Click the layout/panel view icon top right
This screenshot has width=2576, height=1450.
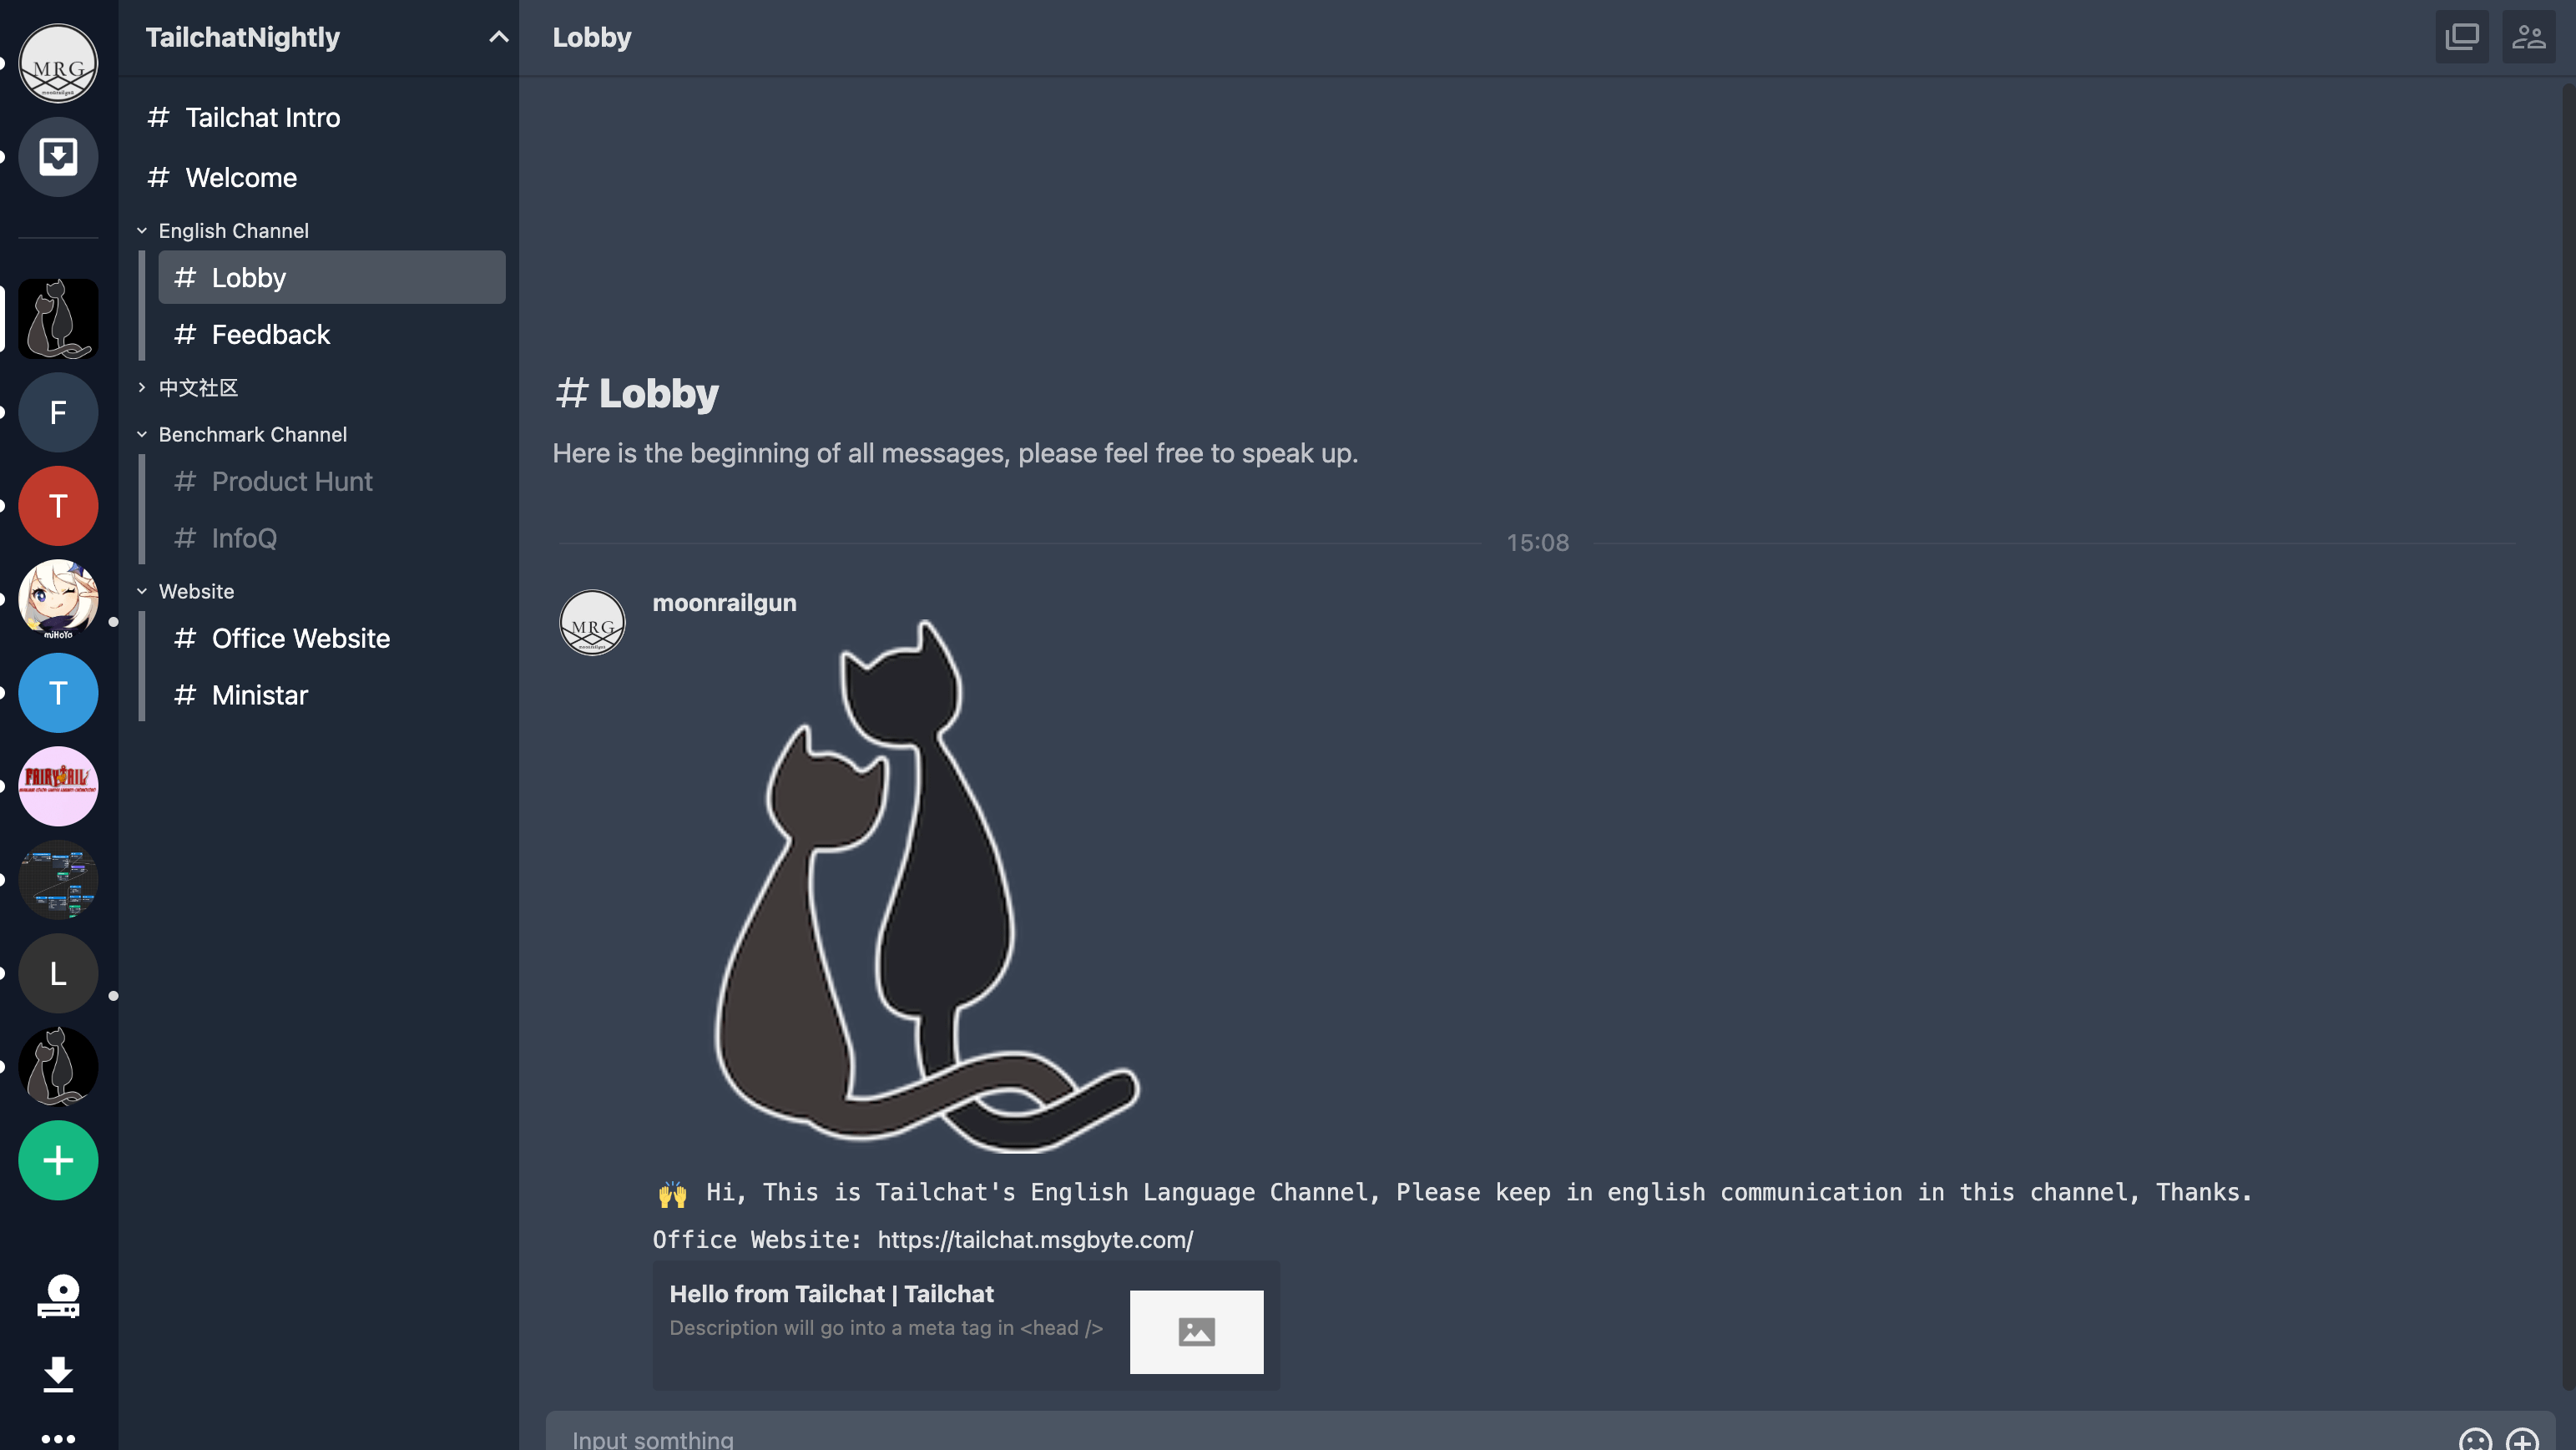point(2462,35)
